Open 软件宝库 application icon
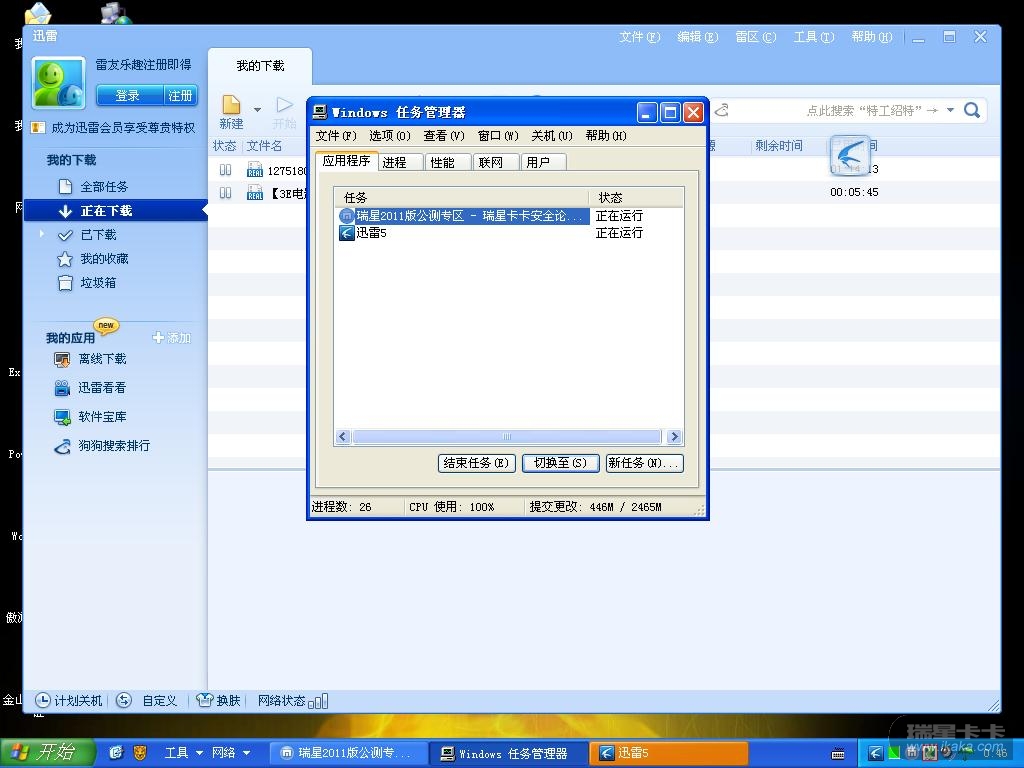 pyautogui.click(x=62, y=417)
